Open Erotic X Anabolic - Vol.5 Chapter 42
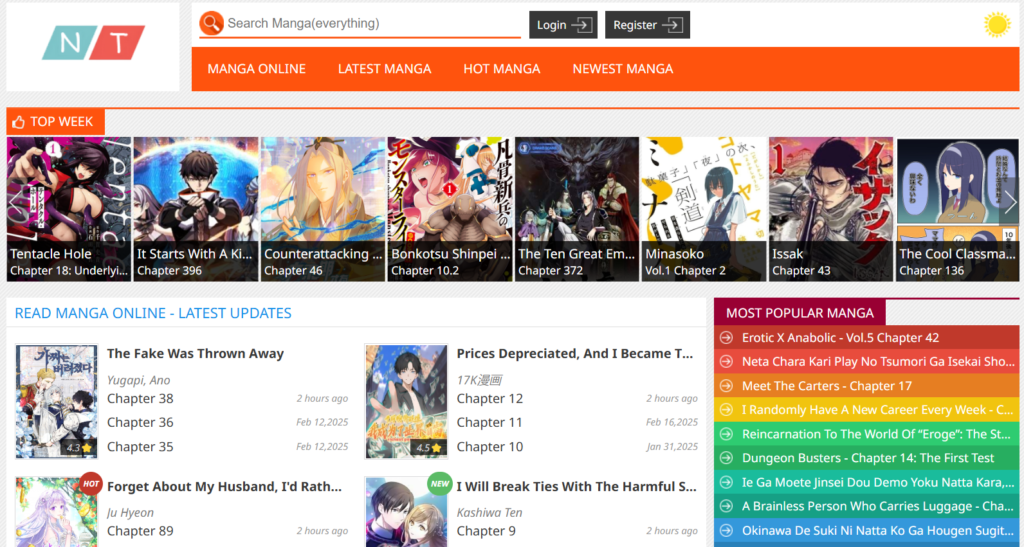Viewport: 1024px width, 547px height. point(840,337)
